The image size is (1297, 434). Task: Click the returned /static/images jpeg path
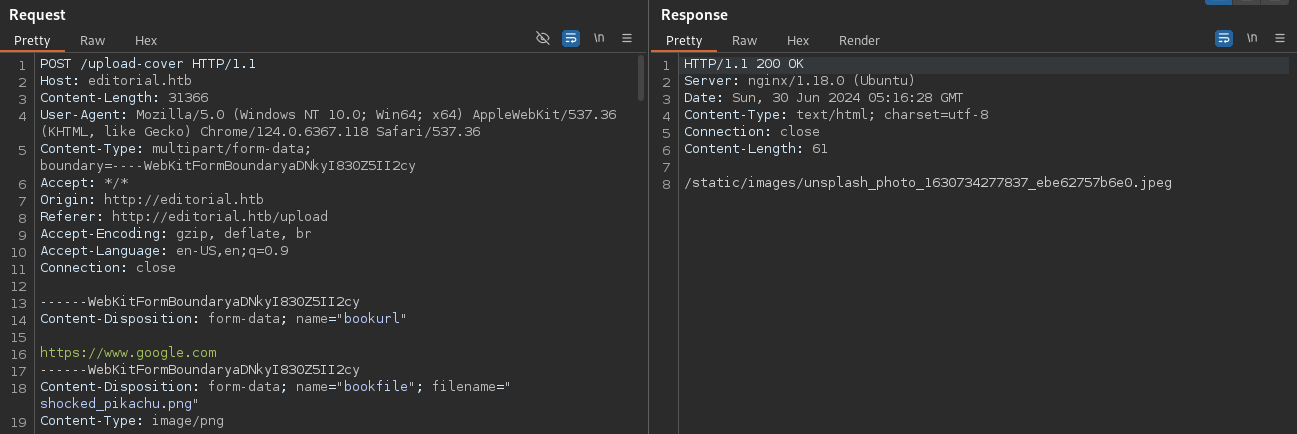point(927,183)
